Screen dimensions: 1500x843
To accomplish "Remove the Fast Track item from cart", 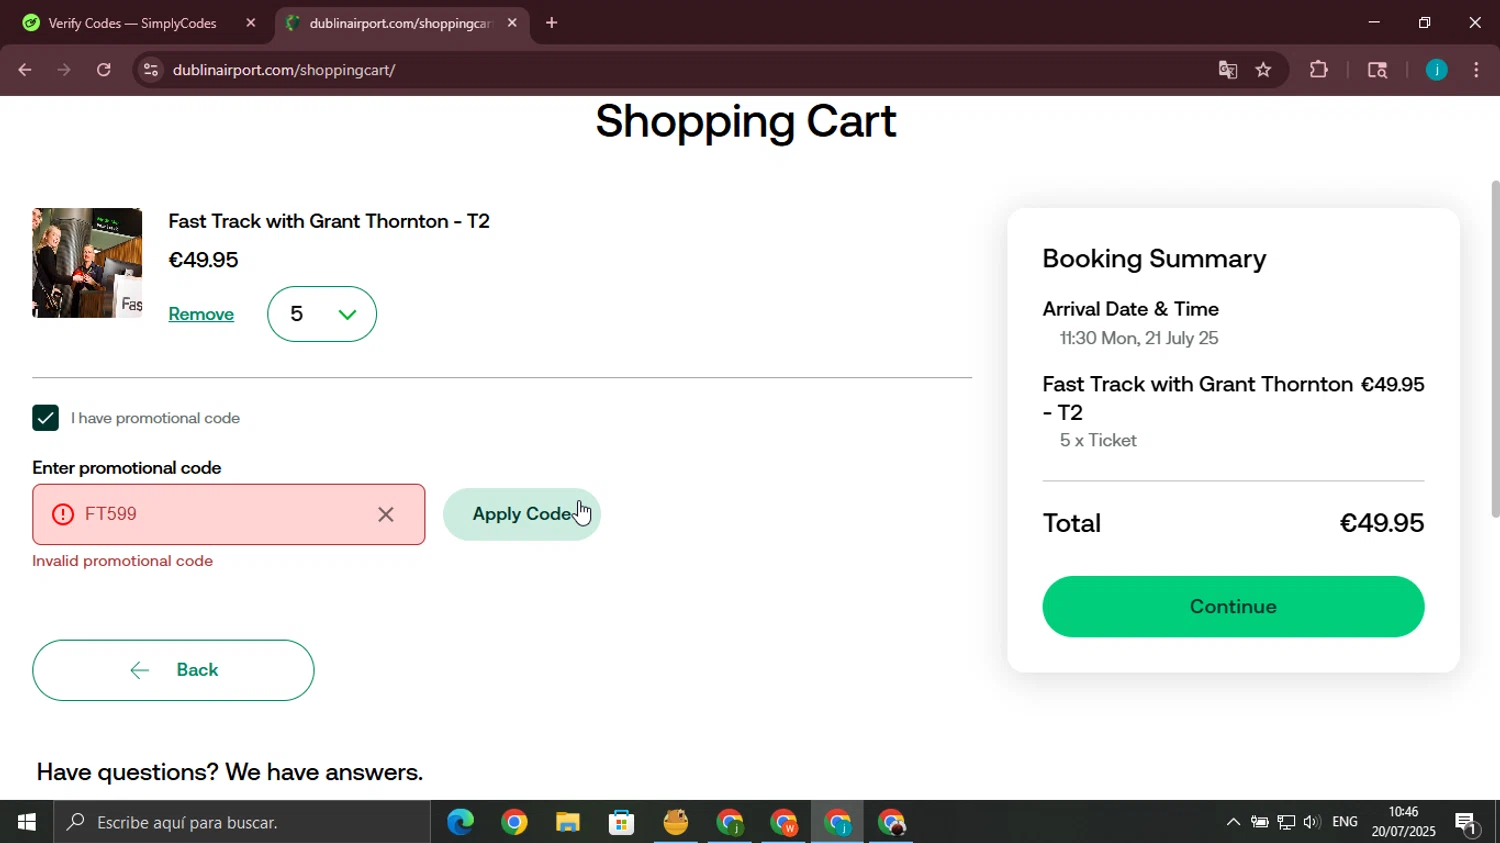I will point(201,314).
